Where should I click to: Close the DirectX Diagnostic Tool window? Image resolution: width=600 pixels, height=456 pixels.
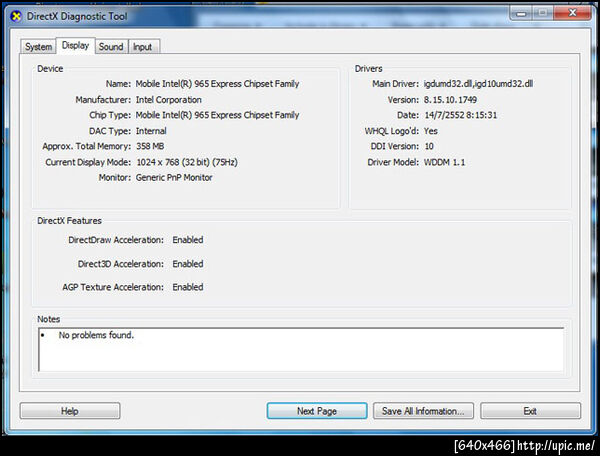click(x=572, y=13)
